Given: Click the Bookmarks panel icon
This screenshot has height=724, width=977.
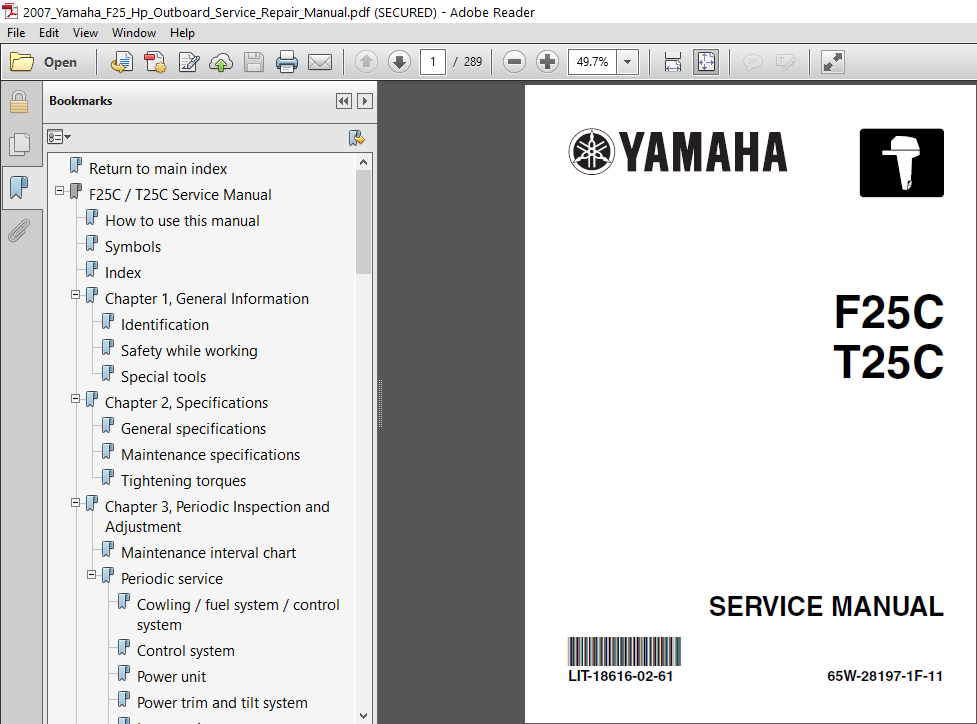Looking at the screenshot, I should tap(19, 187).
